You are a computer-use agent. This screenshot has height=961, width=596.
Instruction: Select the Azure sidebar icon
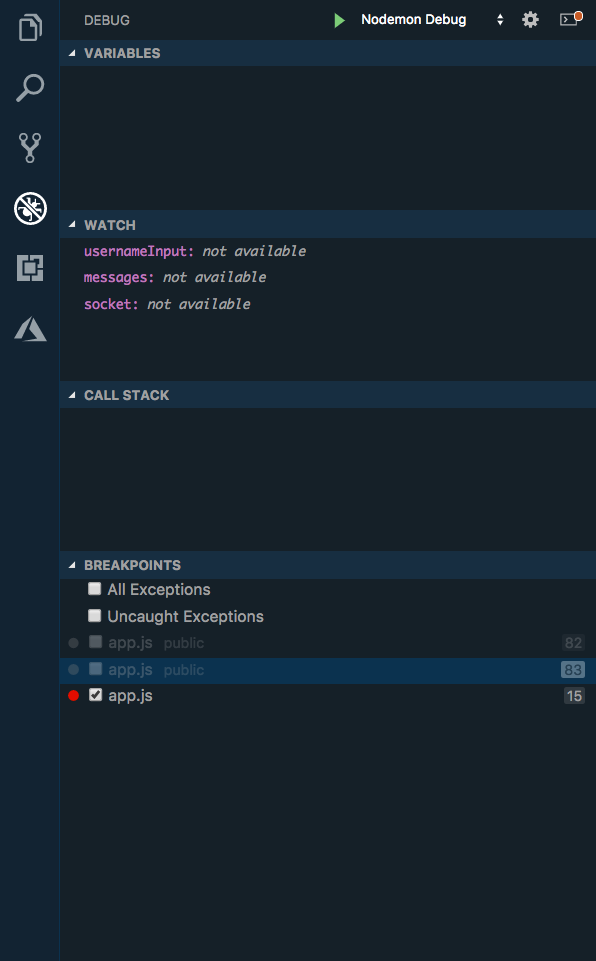pyautogui.click(x=29, y=329)
